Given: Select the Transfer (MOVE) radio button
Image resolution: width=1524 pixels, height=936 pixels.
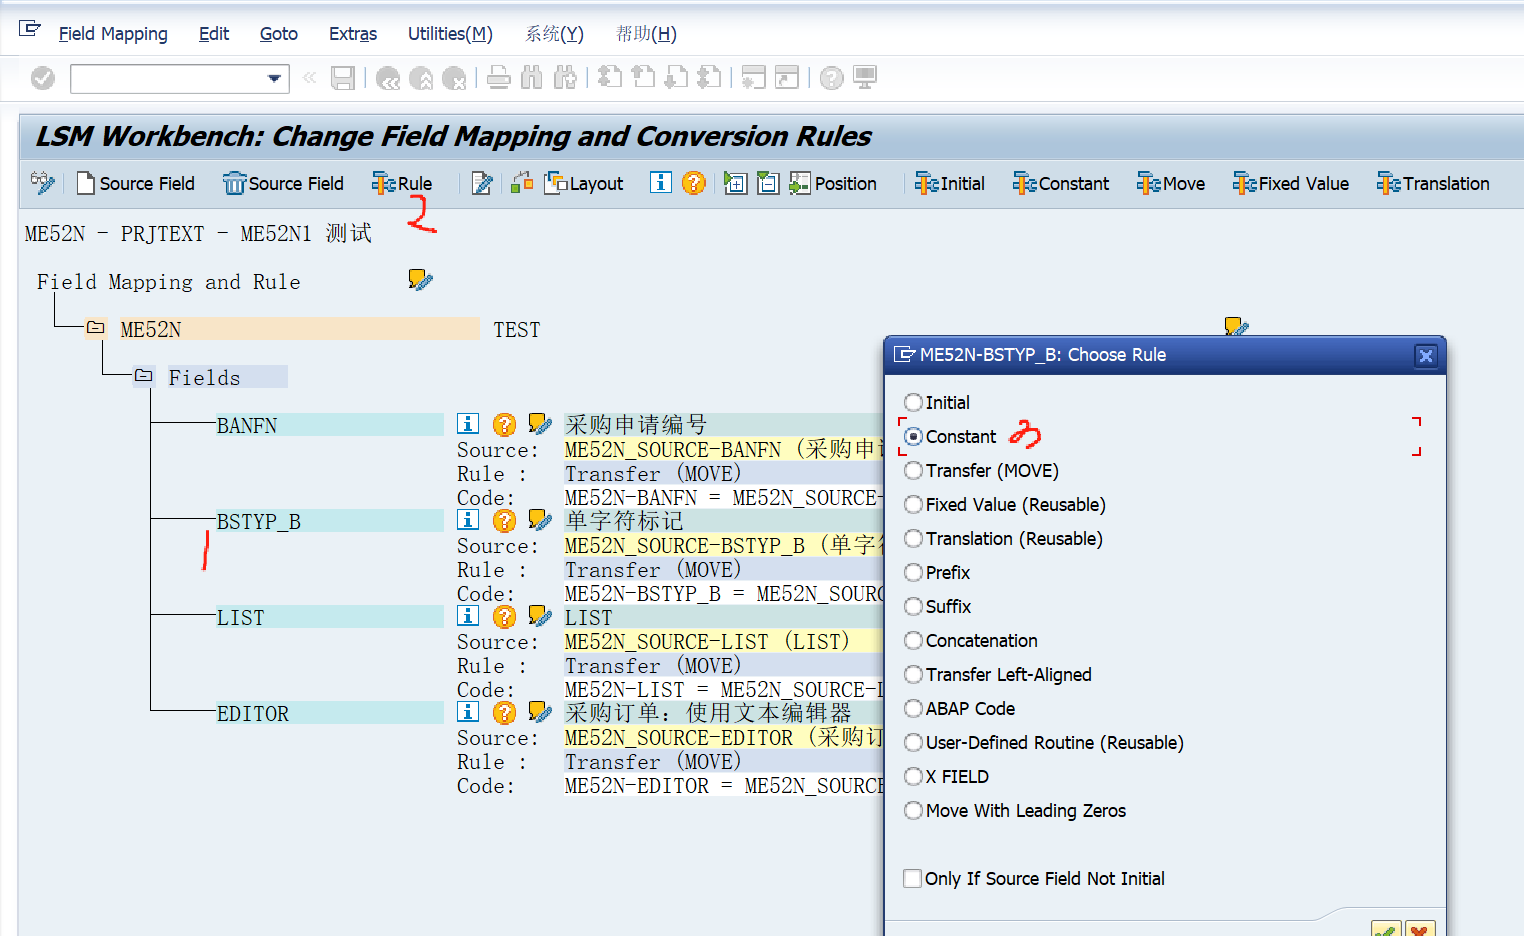Looking at the screenshot, I should [x=913, y=470].
